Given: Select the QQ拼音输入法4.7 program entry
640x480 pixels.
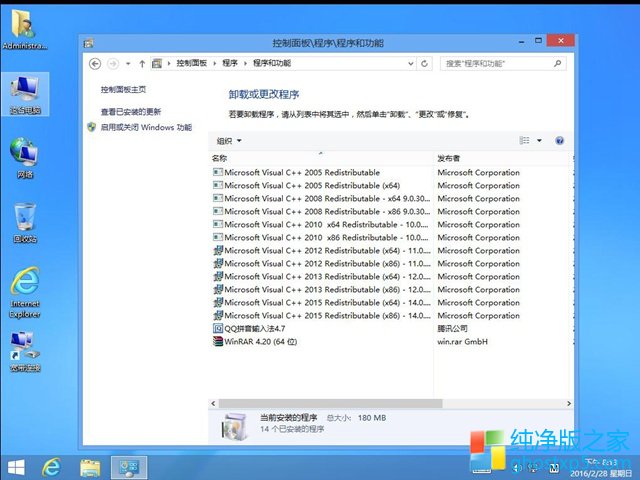Looking at the screenshot, I should point(254,328).
